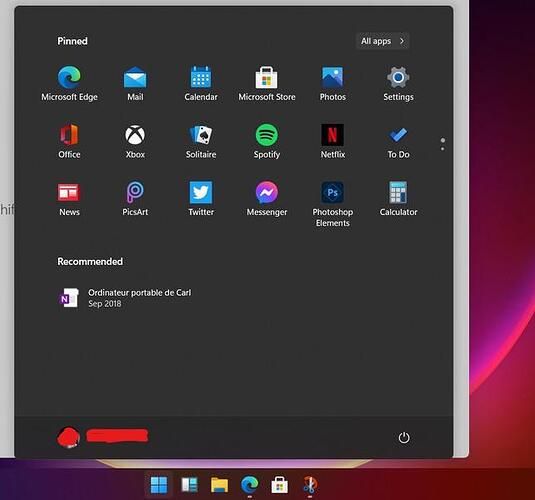Open File Explorer from the taskbar

[219, 485]
